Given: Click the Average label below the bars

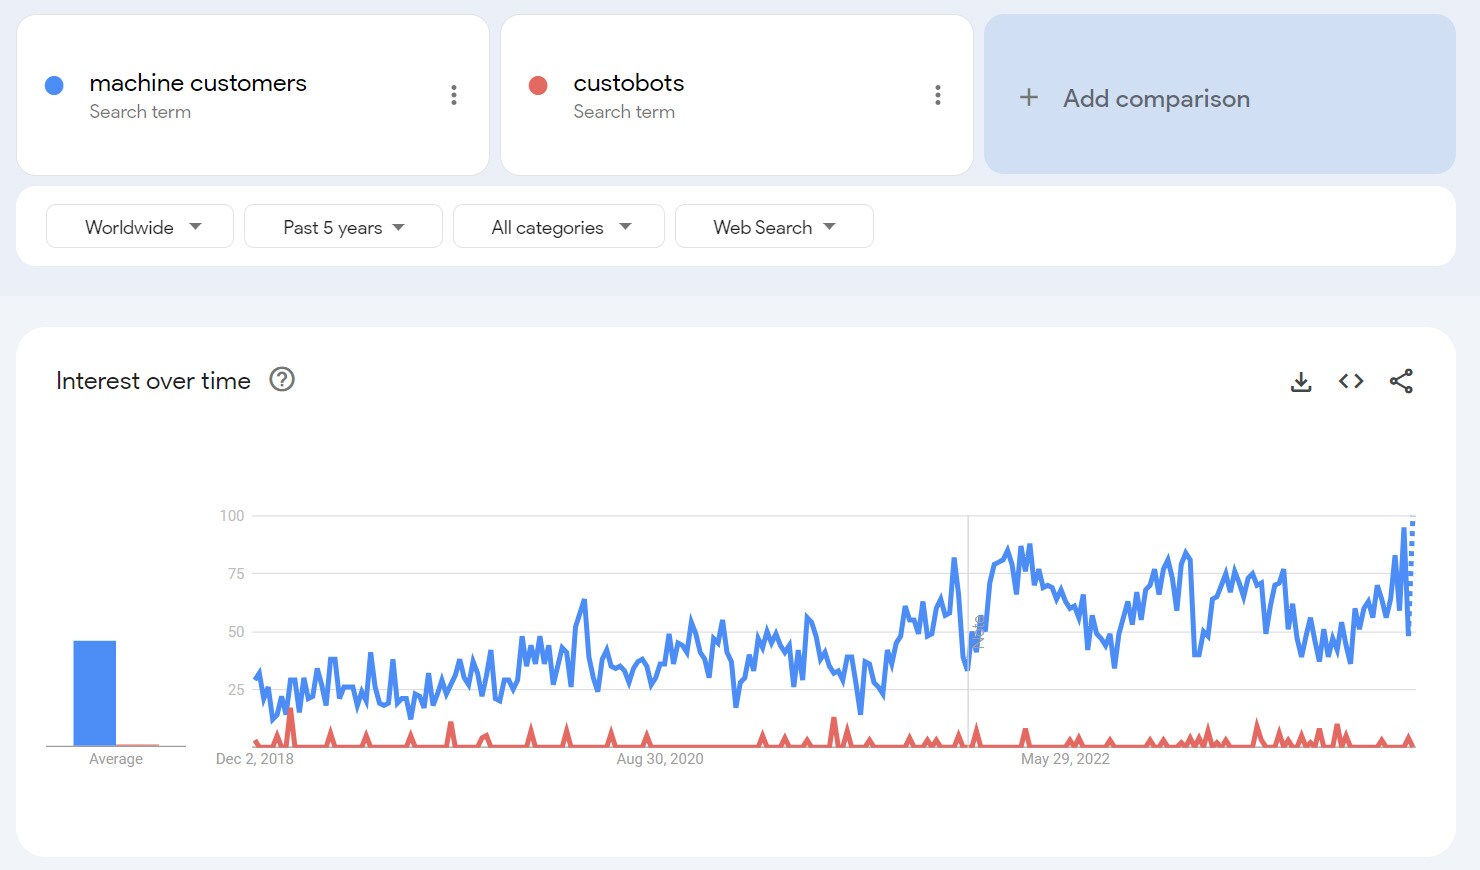Looking at the screenshot, I should pyautogui.click(x=115, y=758).
